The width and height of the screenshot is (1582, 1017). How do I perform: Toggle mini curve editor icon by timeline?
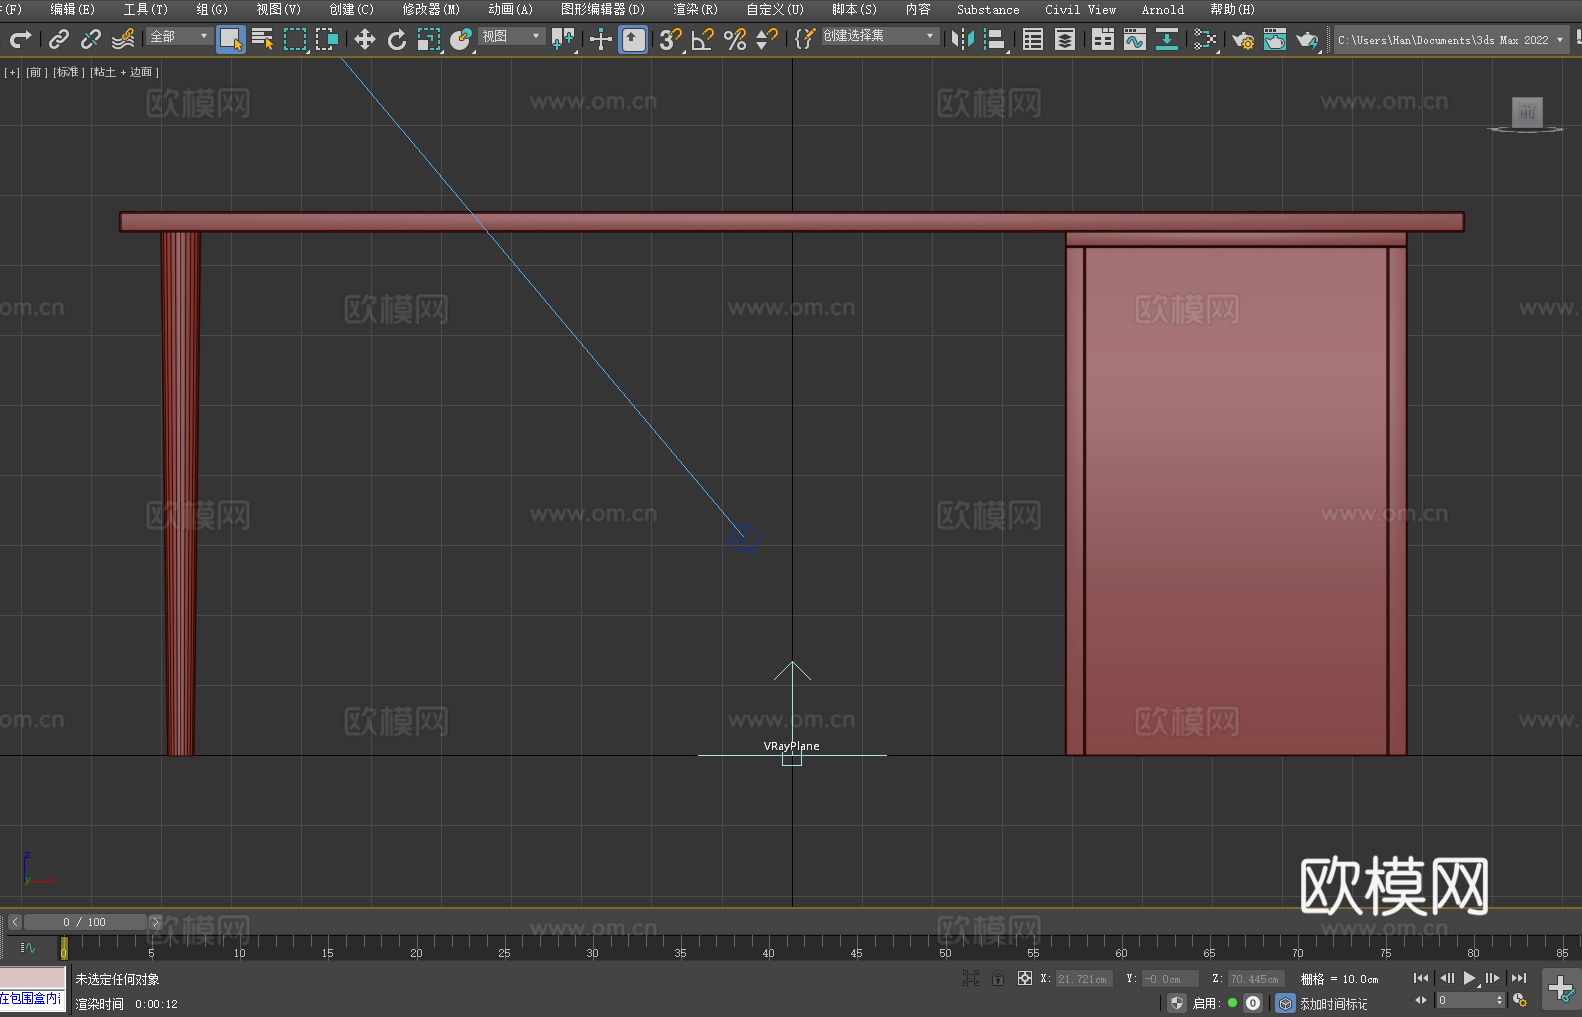[x=28, y=947]
